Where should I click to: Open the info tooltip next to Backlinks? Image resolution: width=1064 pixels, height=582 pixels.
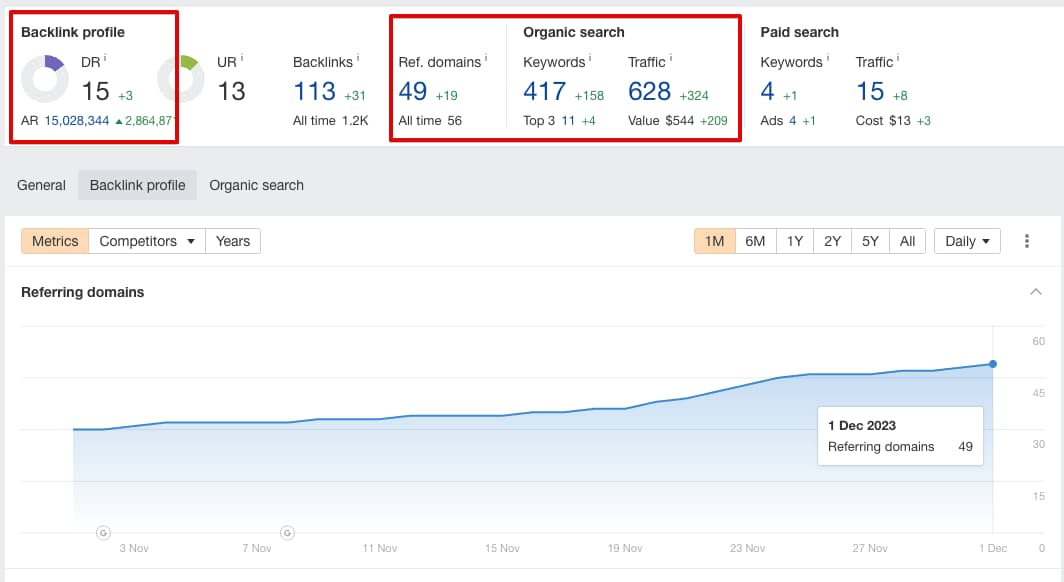(358, 58)
